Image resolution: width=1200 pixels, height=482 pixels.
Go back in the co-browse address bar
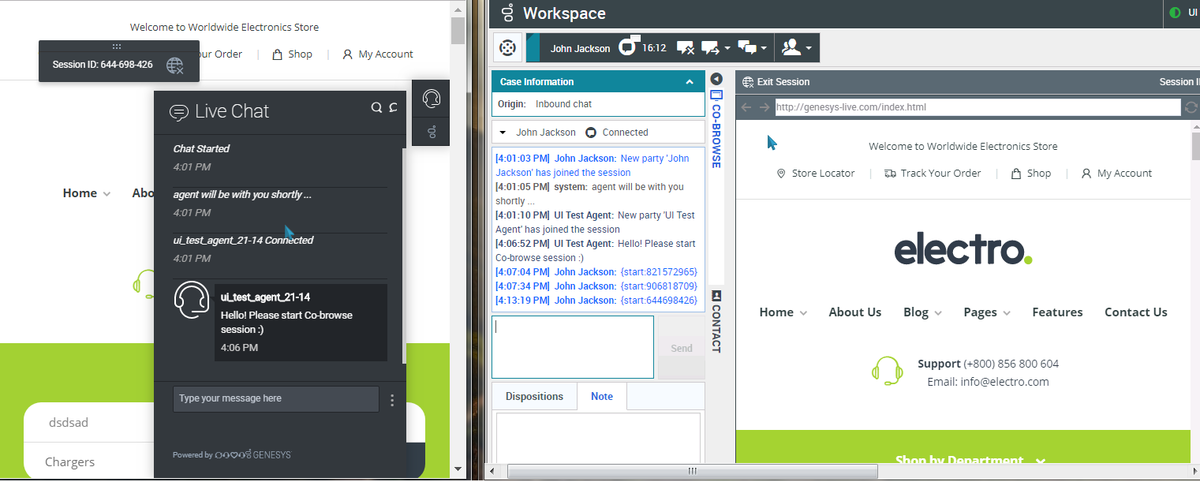[x=747, y=107]
